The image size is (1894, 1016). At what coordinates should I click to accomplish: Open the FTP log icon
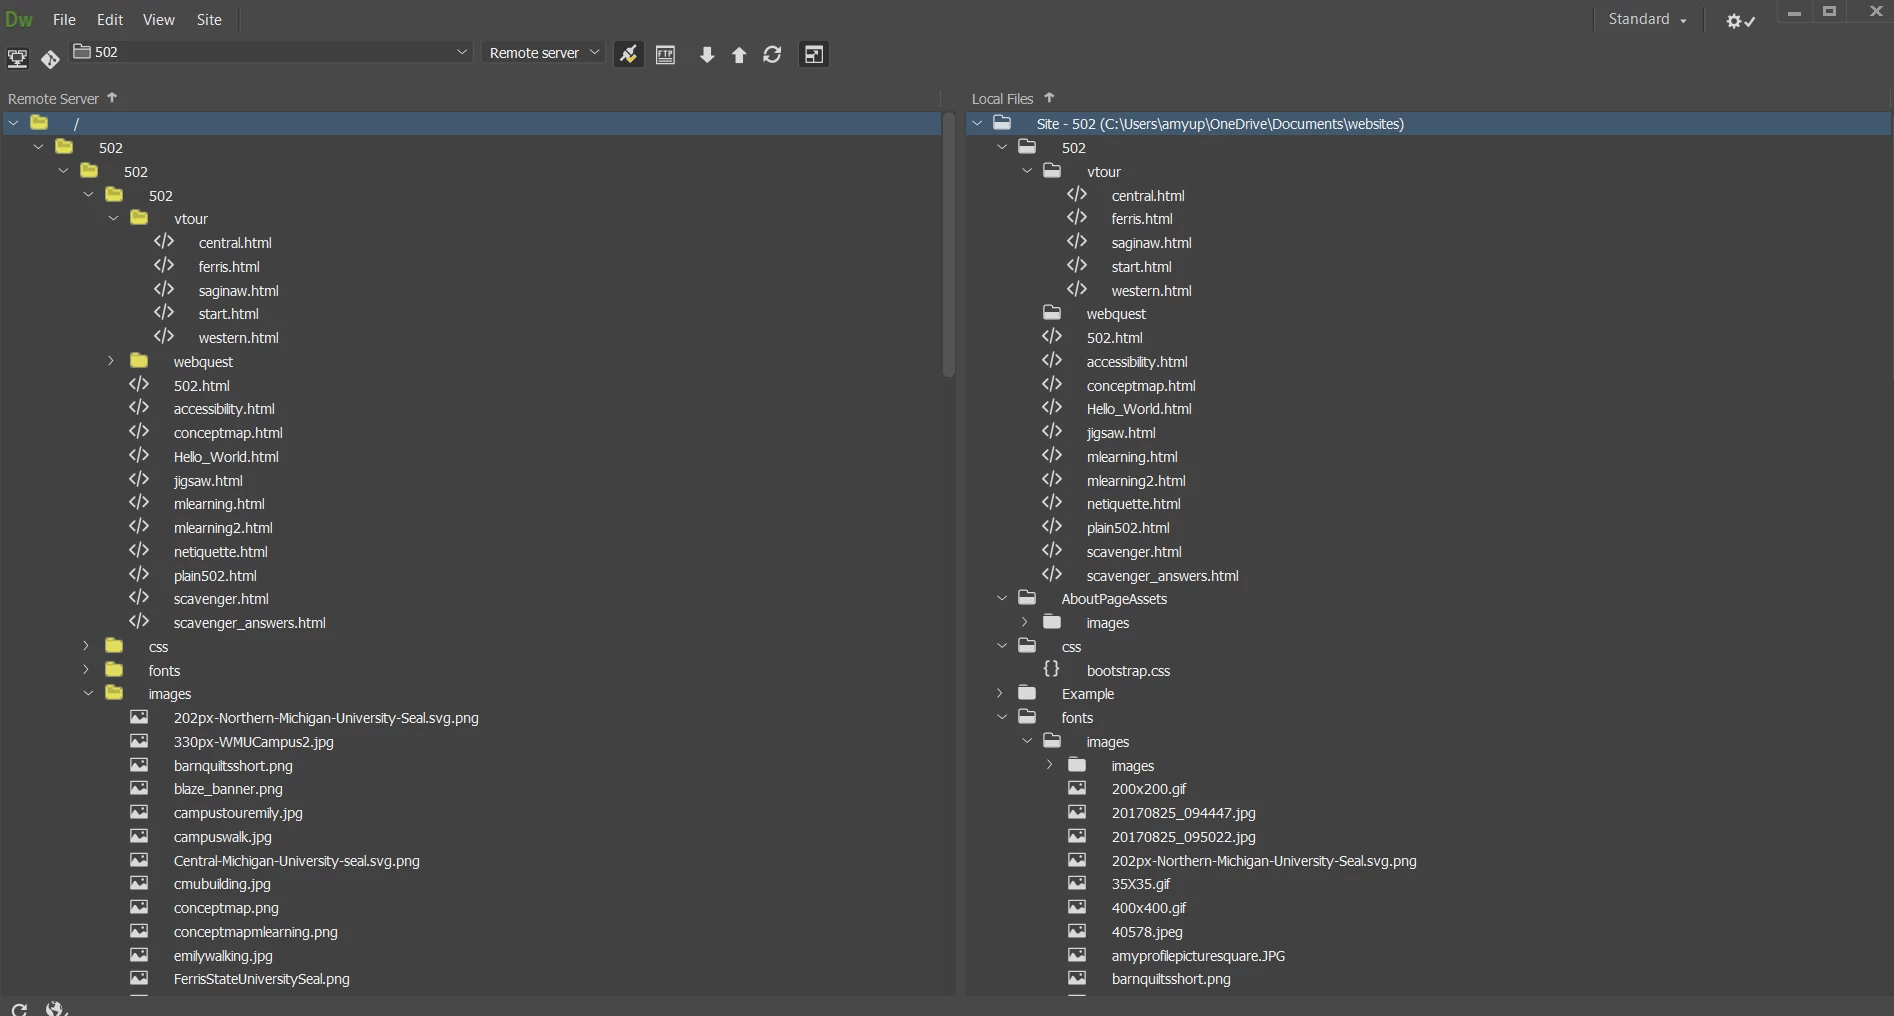[666, 55]
